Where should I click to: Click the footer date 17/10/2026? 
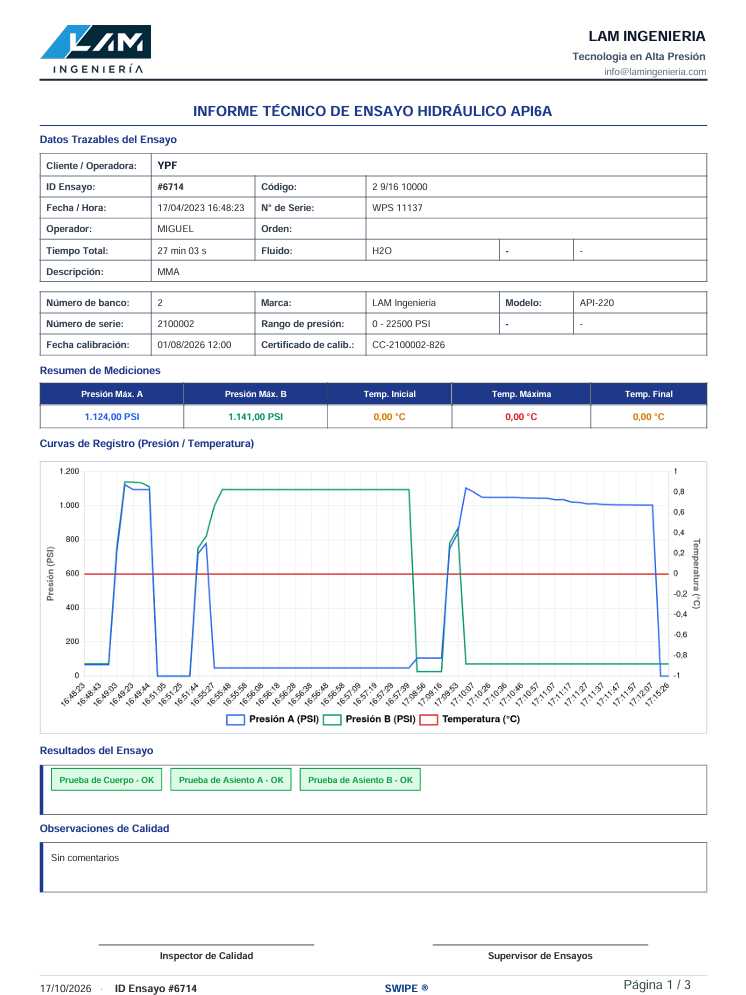pos(66,989)
